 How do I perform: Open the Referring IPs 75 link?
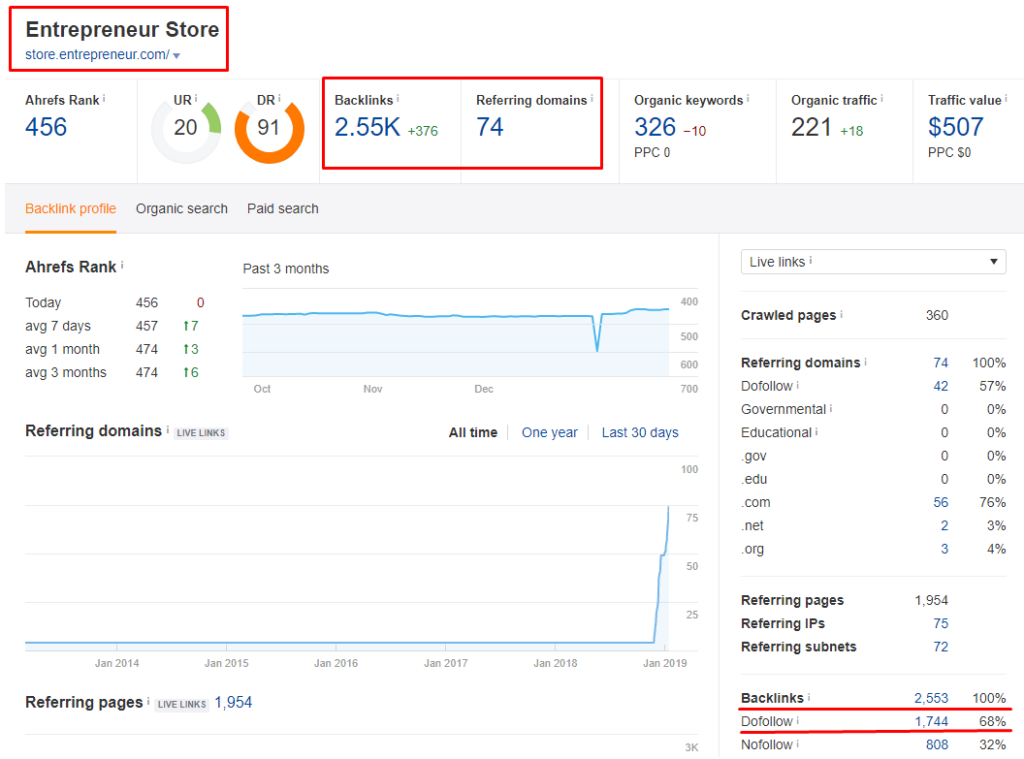pos(941,623)
